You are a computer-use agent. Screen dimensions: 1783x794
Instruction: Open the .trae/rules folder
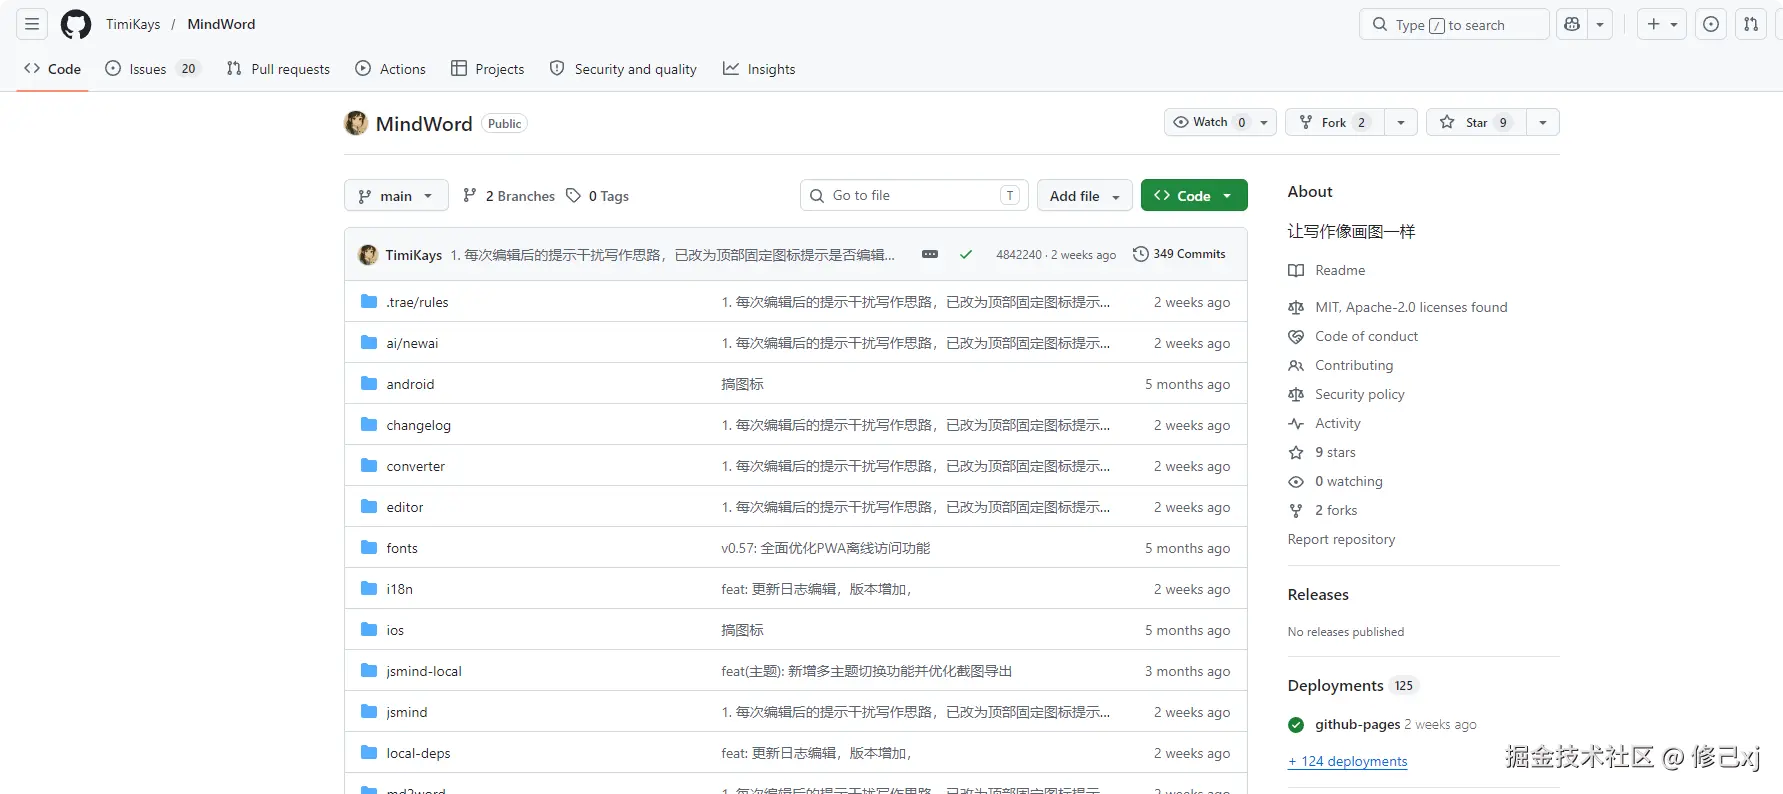coord(417,302)
